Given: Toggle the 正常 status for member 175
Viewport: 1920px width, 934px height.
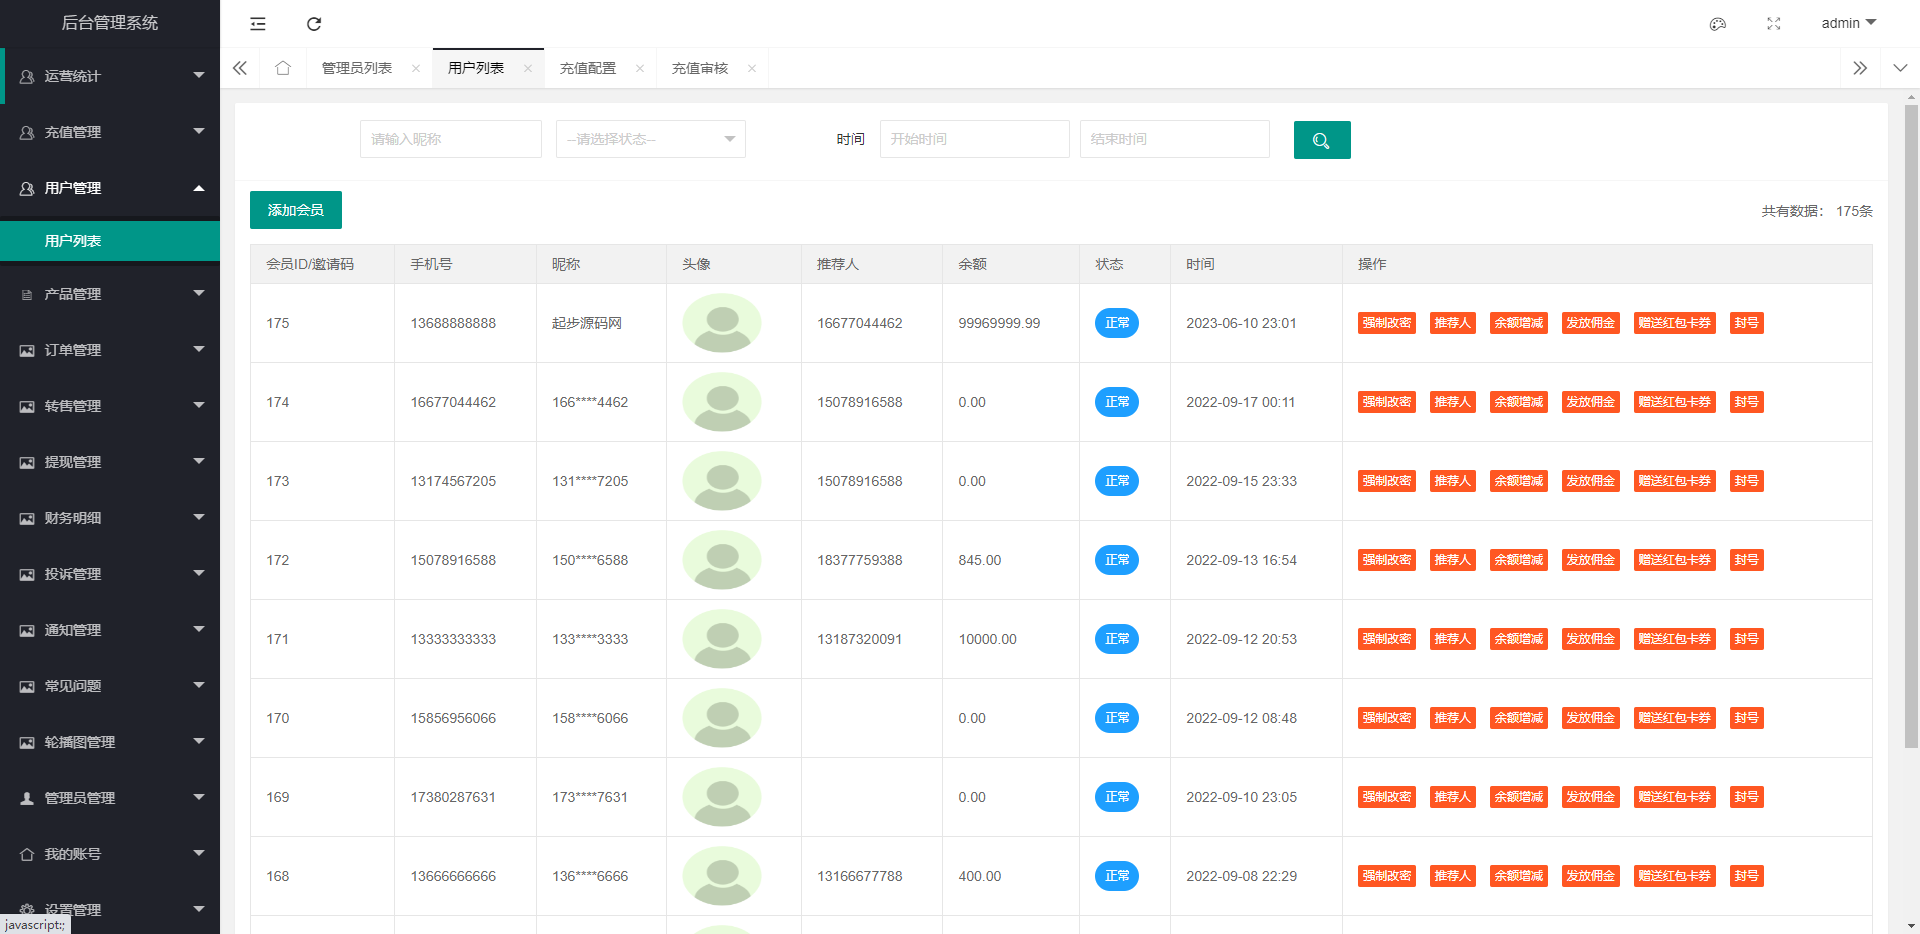Looking at the screenshot, I should tap(1116, 323).
